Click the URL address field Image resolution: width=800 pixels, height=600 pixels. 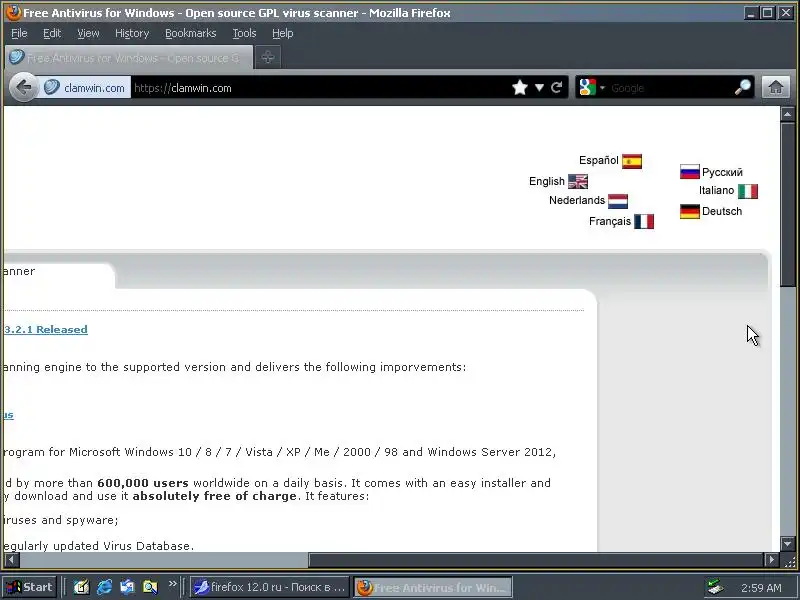coord(320,88)
